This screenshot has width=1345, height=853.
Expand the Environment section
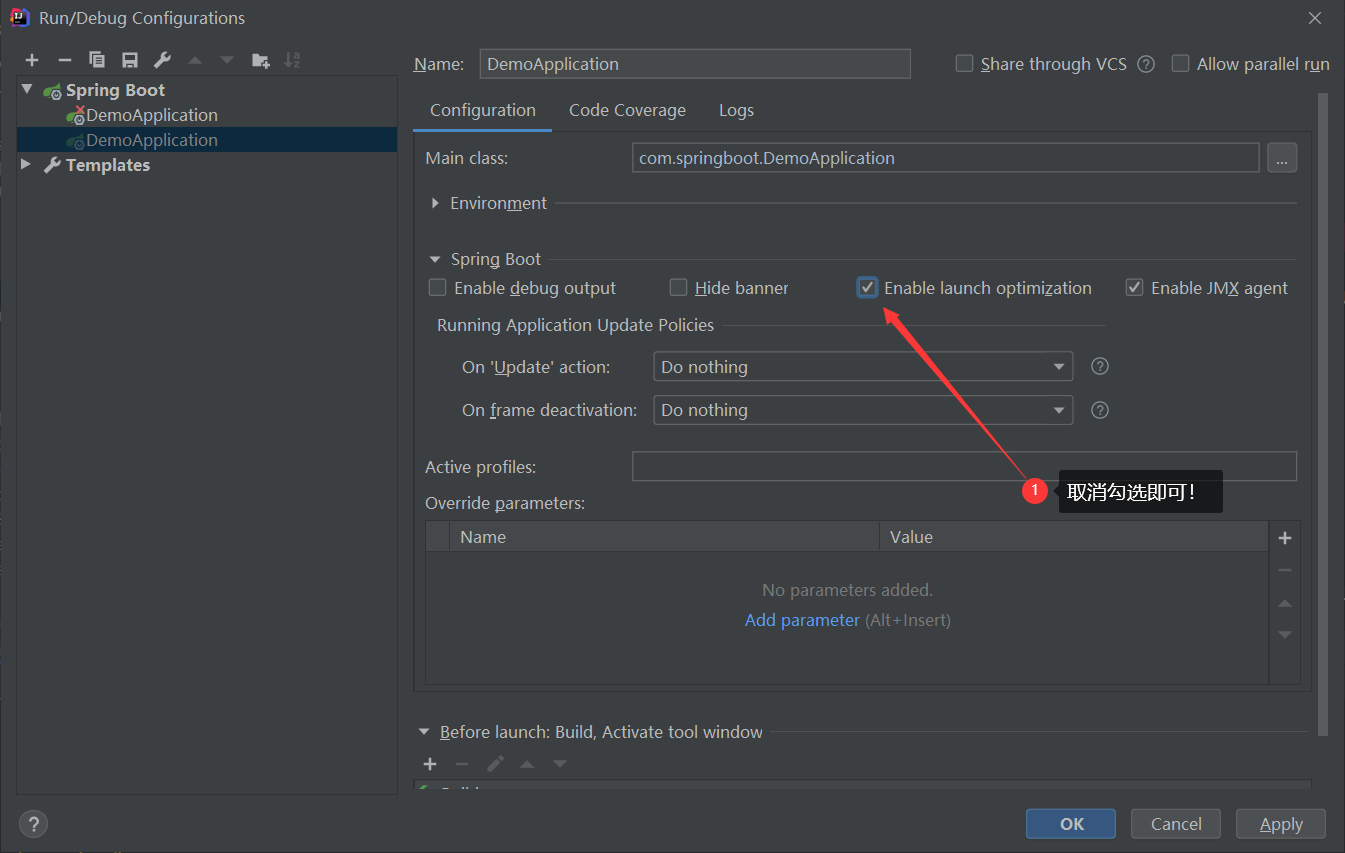(x=435, y=203)
